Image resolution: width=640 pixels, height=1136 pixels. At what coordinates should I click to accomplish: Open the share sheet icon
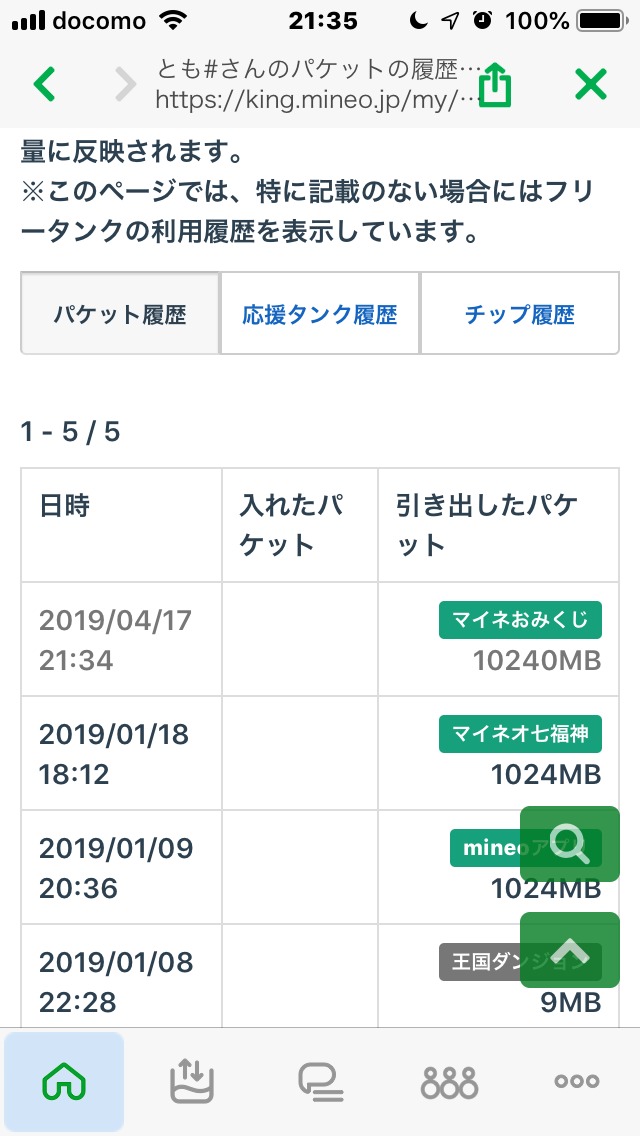coord(495,84)
